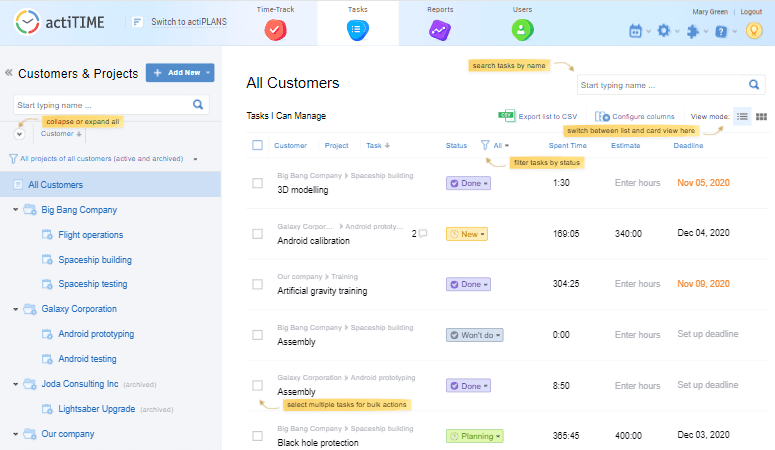Sort by the Spent Time column header

[567, 145]
